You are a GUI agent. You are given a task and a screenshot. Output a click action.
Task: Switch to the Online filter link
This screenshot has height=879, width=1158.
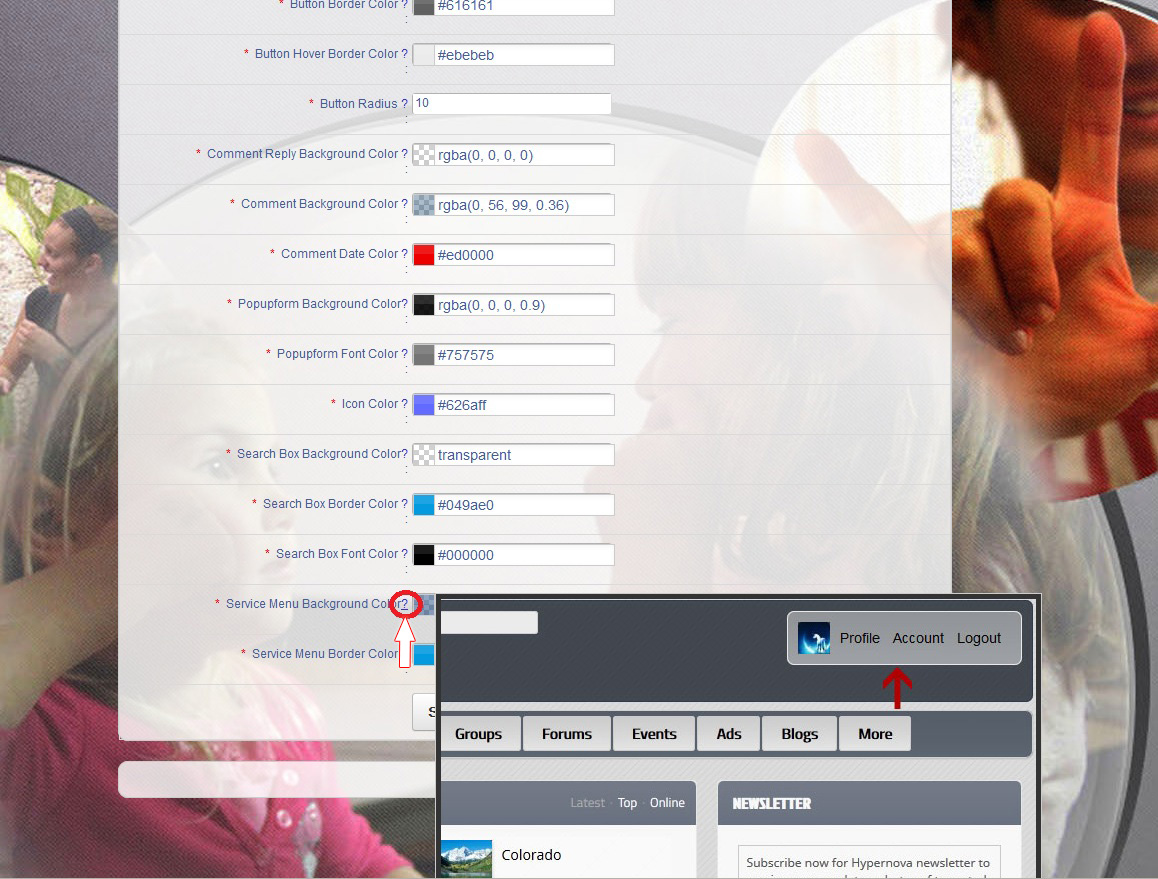coord(667,803)
